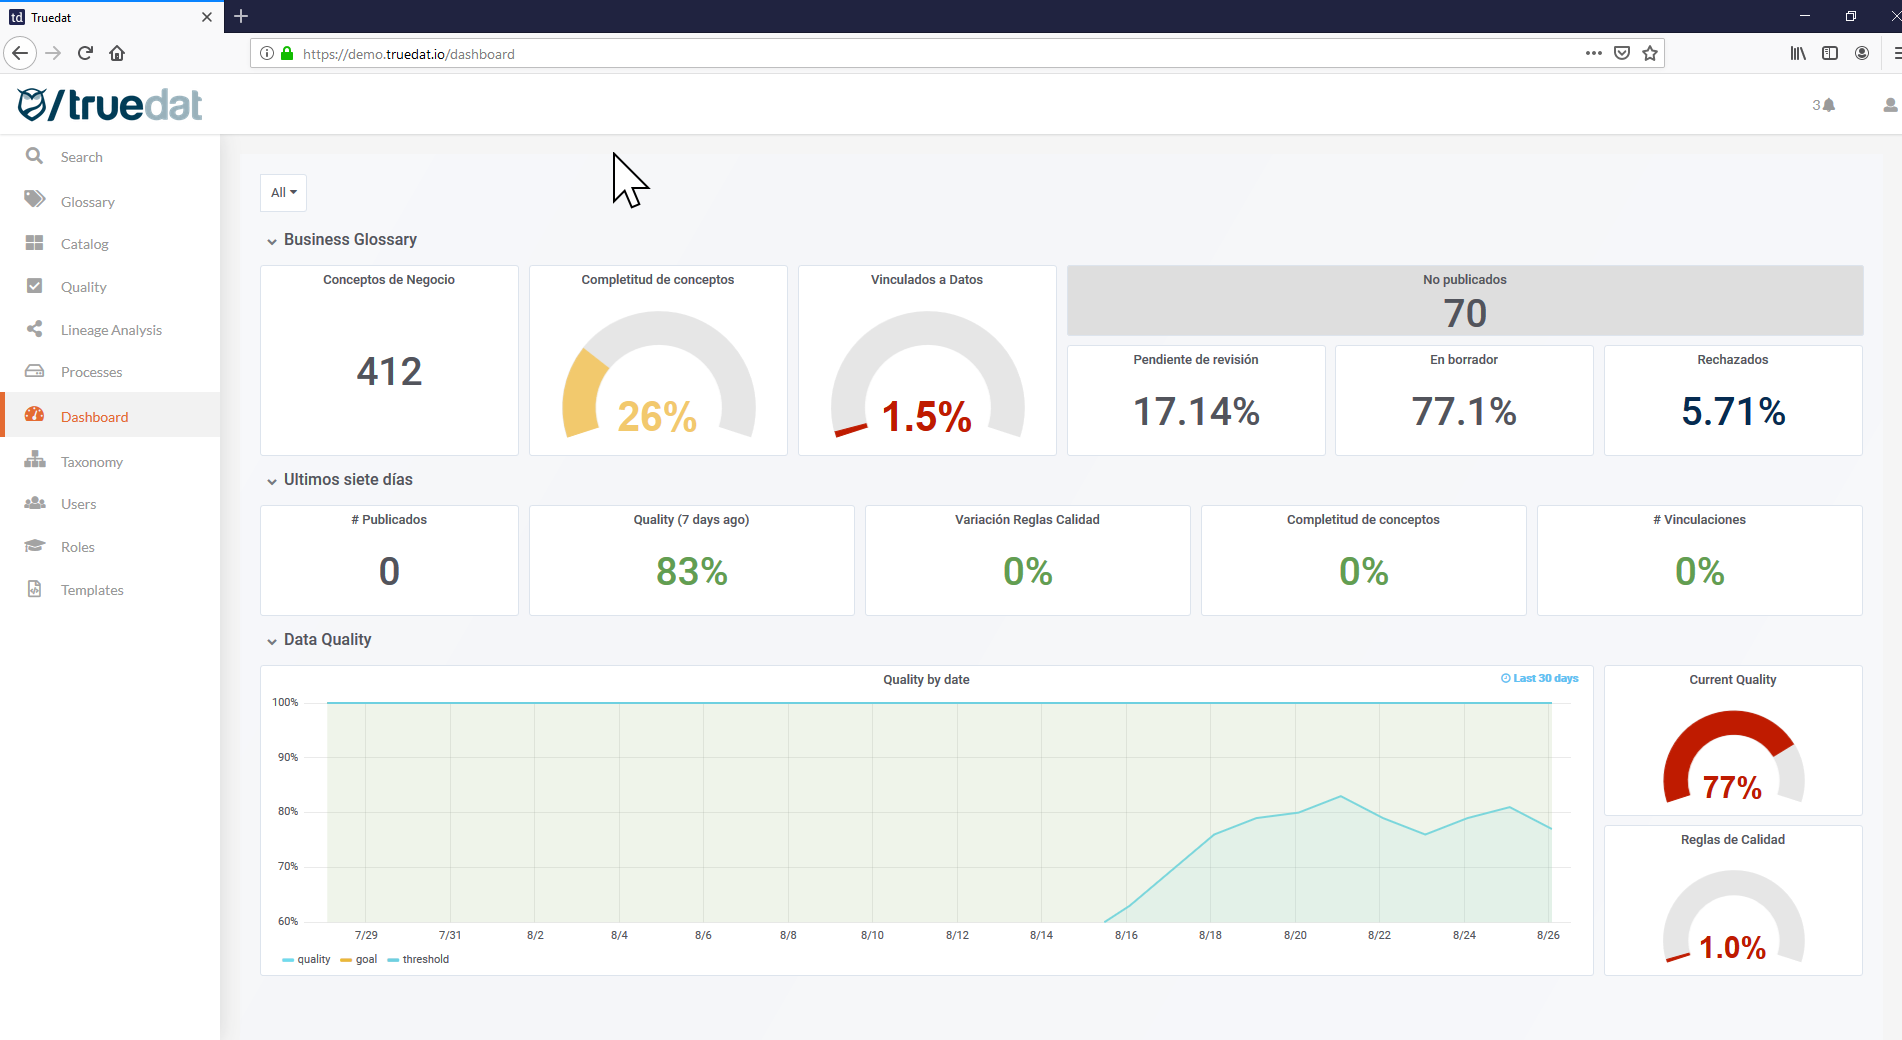Open the Lineage Analysis share icon

pyautogui.click(x=34, y=329)
